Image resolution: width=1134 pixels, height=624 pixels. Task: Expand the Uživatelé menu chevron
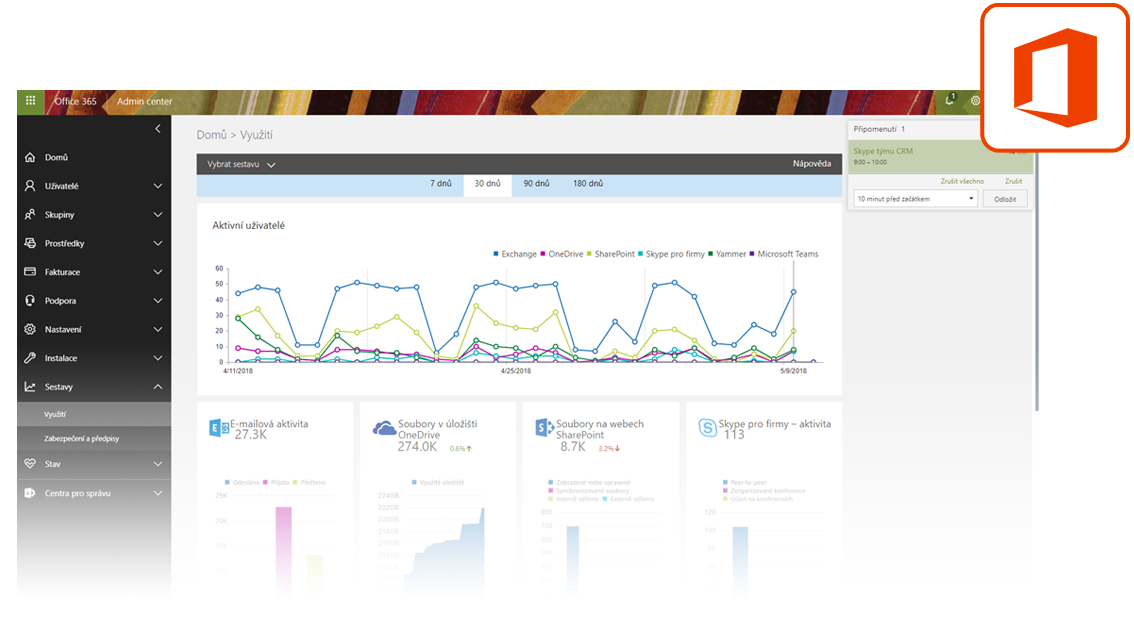(158, 186)
